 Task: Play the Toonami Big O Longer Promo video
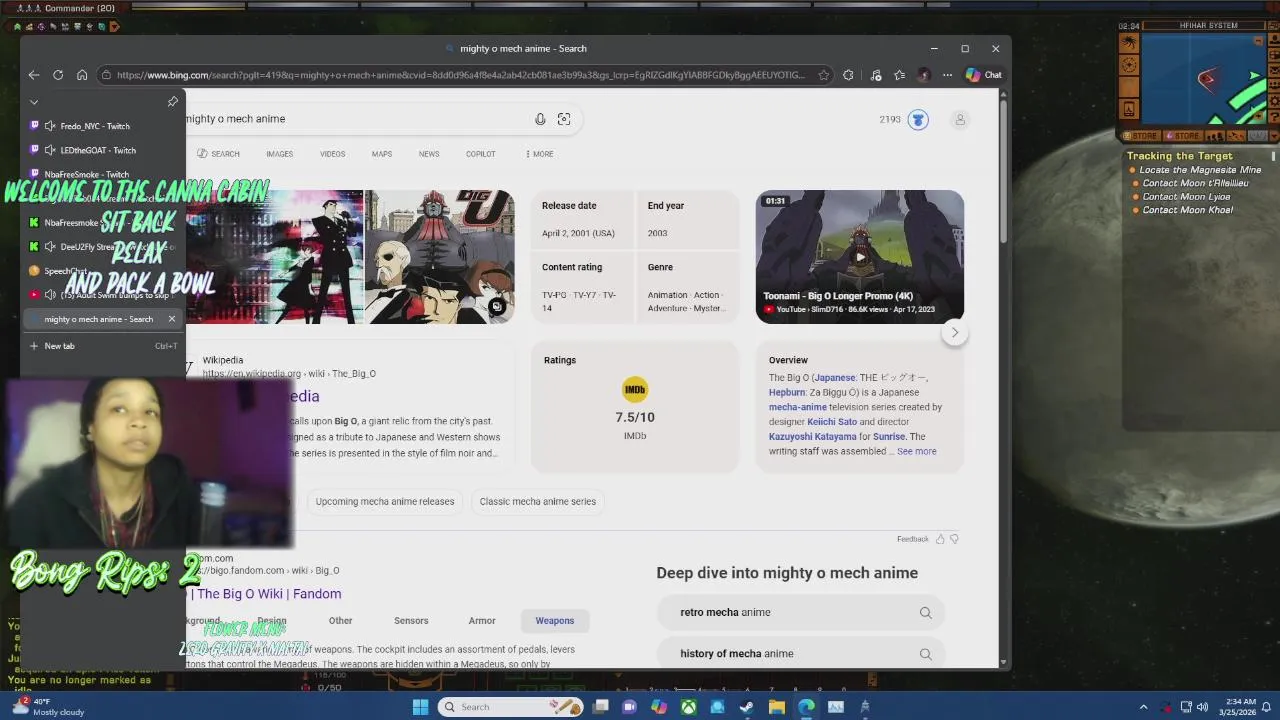(x=860, y=257)
